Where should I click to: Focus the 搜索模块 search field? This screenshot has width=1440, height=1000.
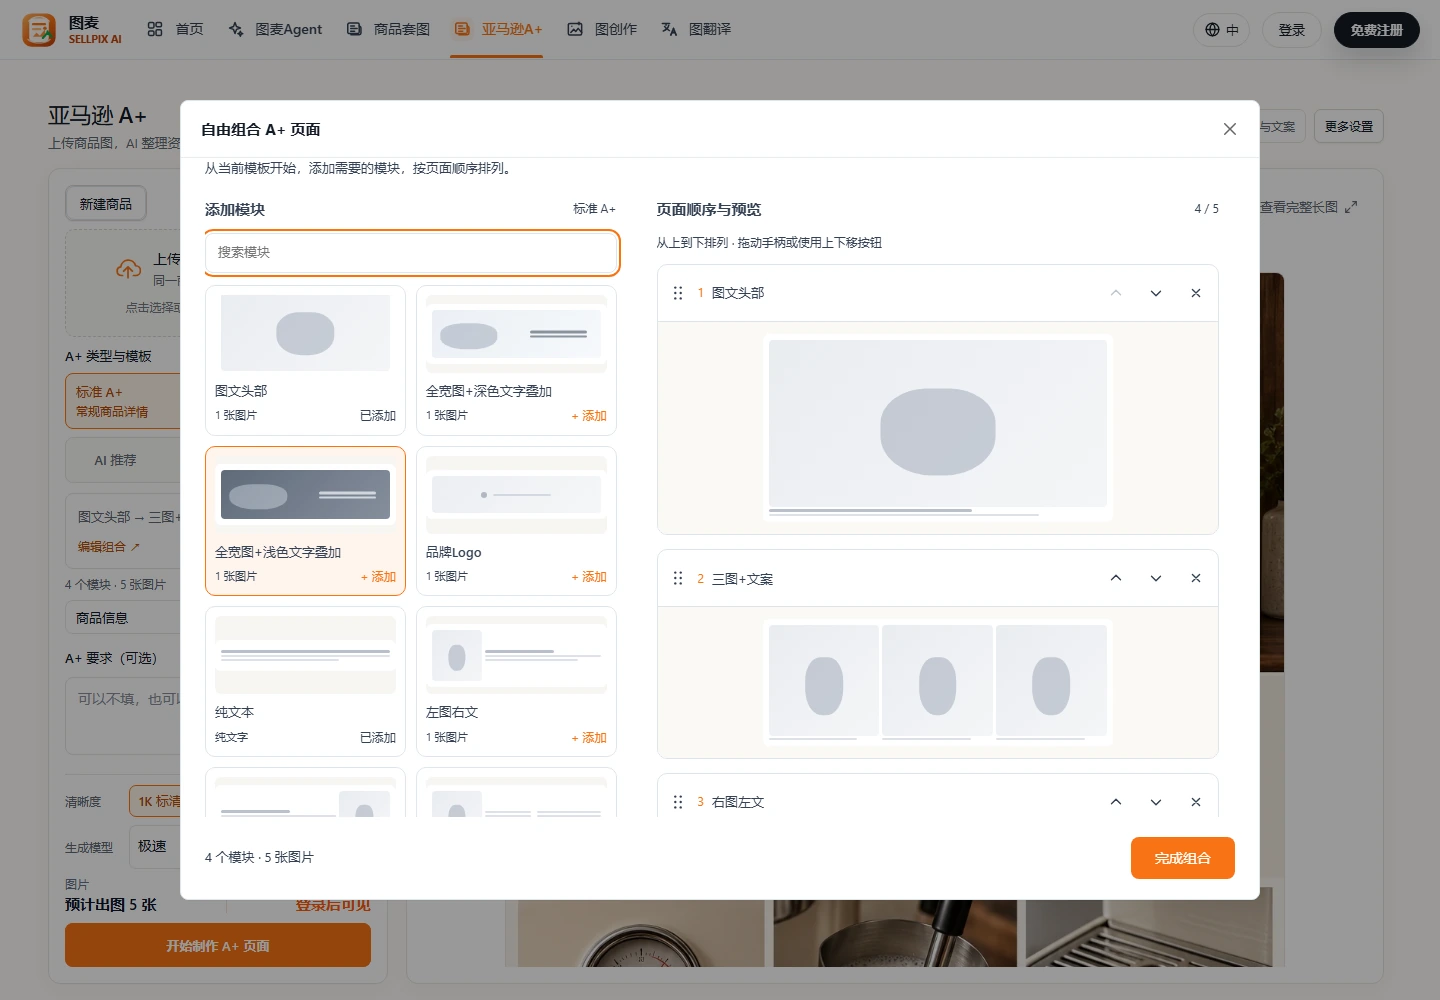412,253
